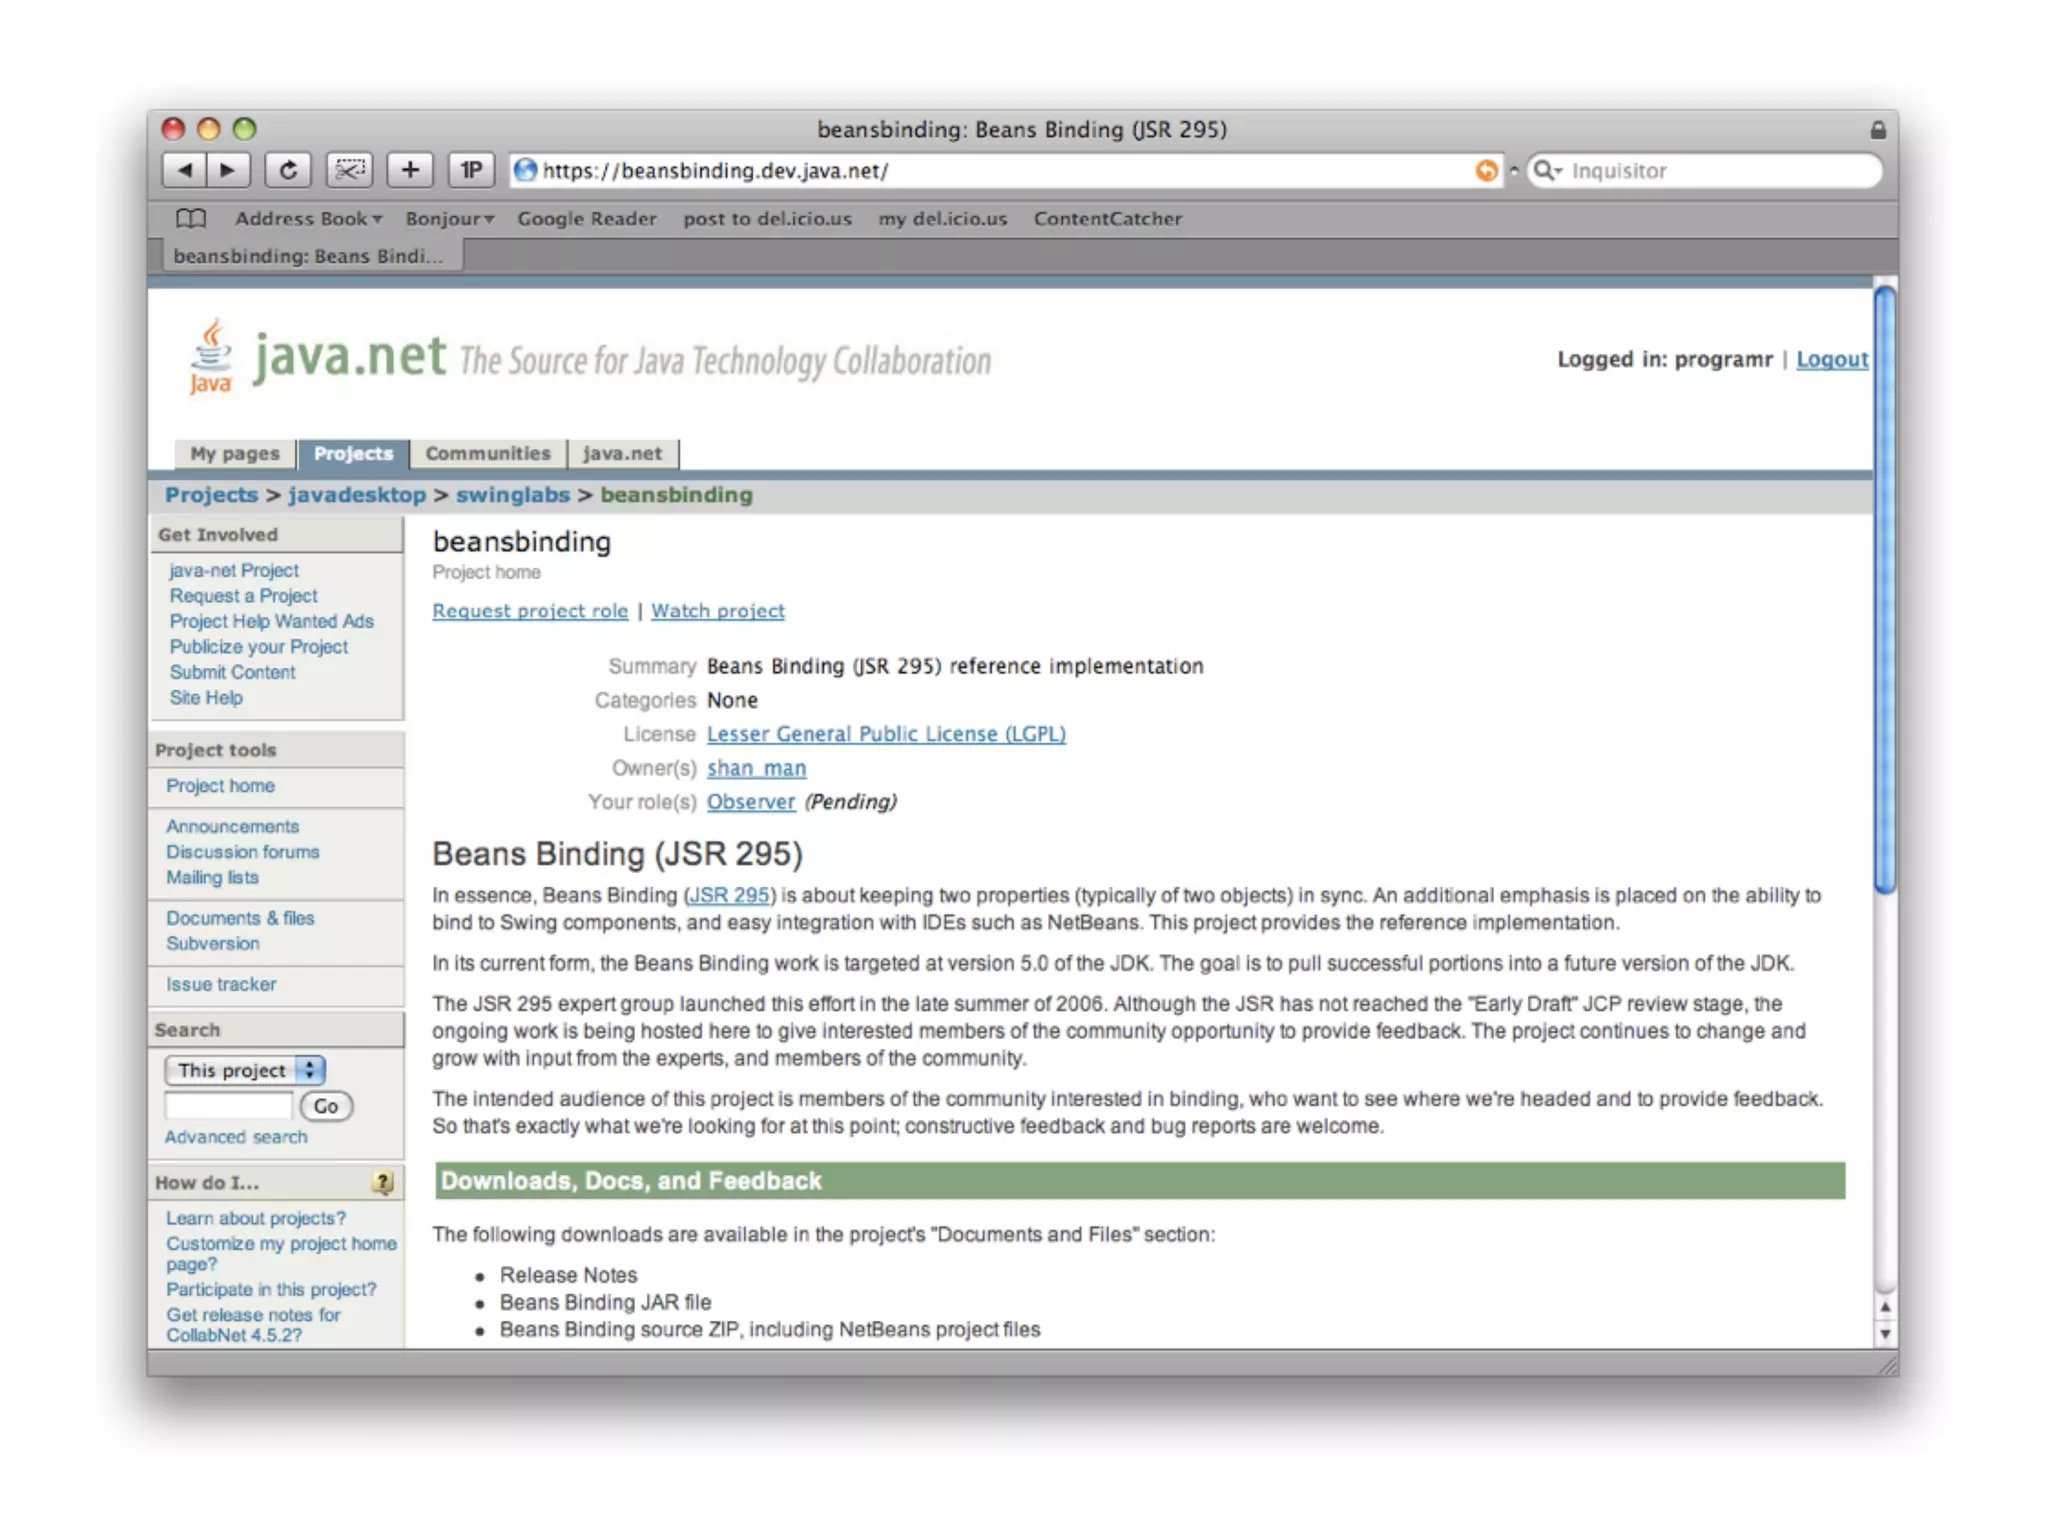Open Get release notes for CollabNet link

tap(253, 1325)
